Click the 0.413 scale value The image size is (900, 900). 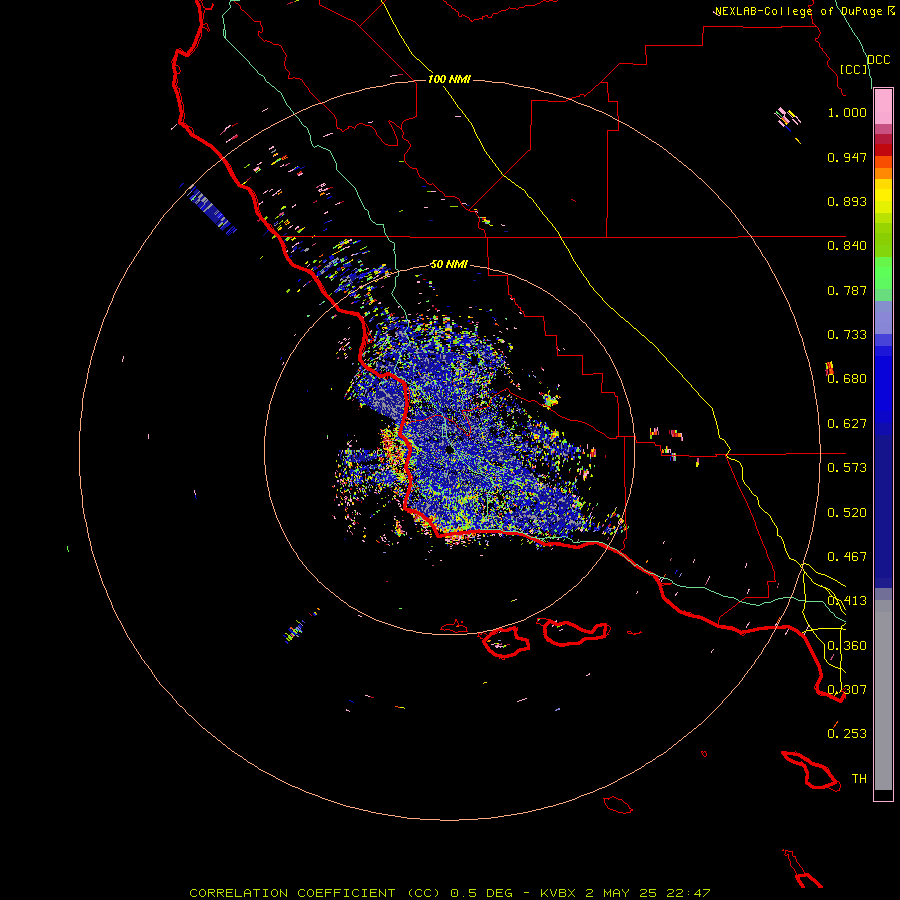click(x=847, y=601)
